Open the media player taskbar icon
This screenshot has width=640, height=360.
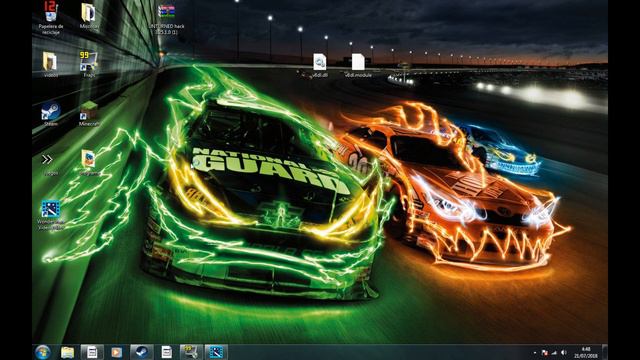coord(117,352)
